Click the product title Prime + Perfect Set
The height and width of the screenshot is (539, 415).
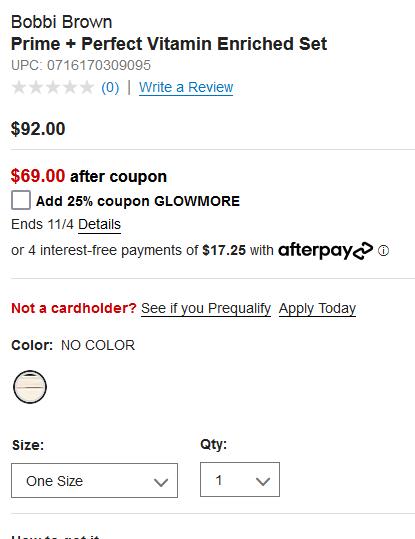169,44
